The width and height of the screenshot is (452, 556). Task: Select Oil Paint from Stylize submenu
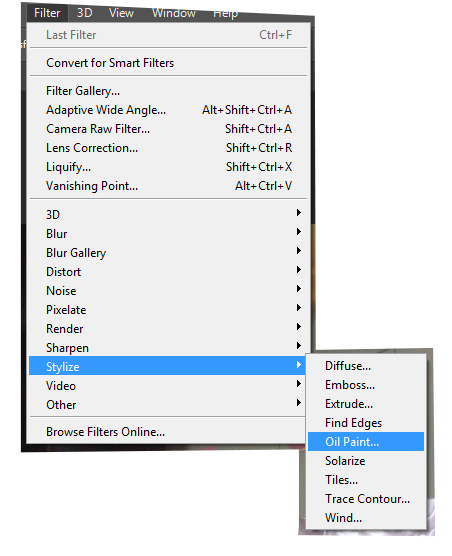(365, 441)
